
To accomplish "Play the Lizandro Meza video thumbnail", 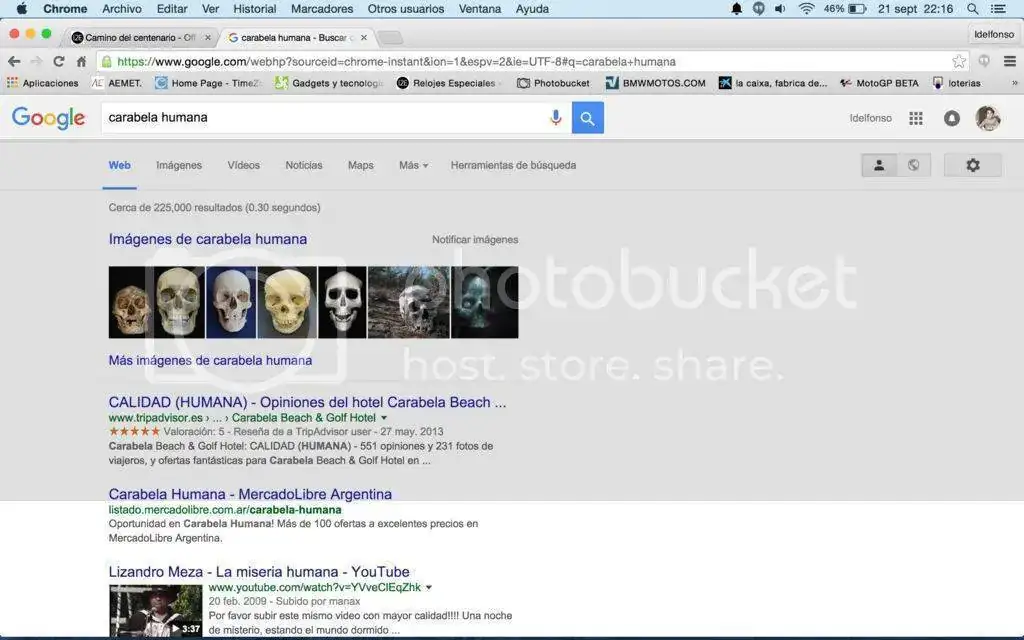I will 155,611.
